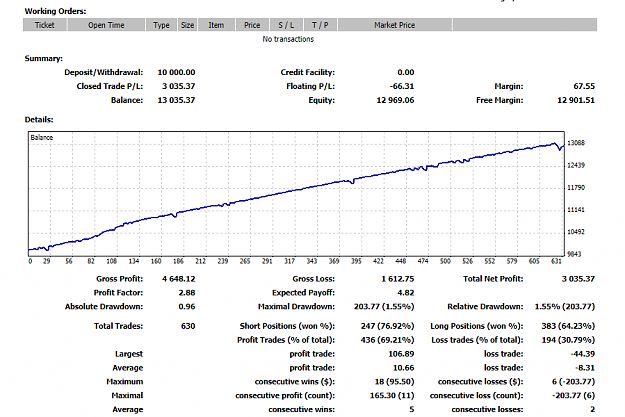
Task: Click the Balance chart legend label
Action: point(42,138)
